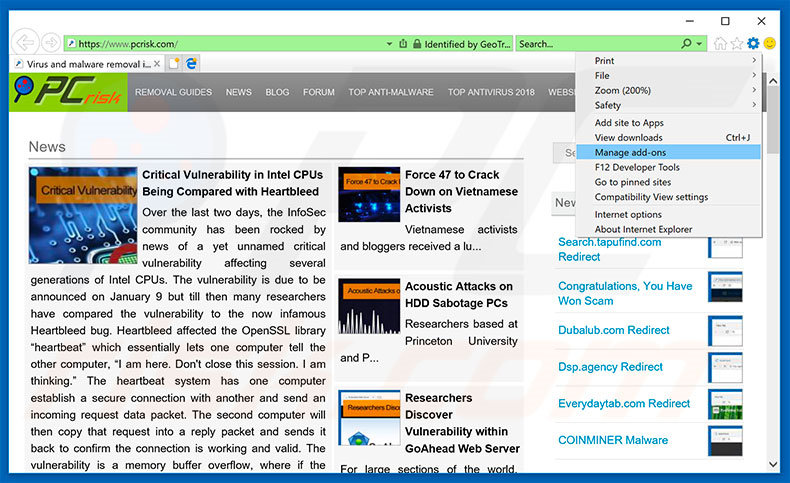
Task: Click the vertical scrollbar thumb
Action: [773, 121]
